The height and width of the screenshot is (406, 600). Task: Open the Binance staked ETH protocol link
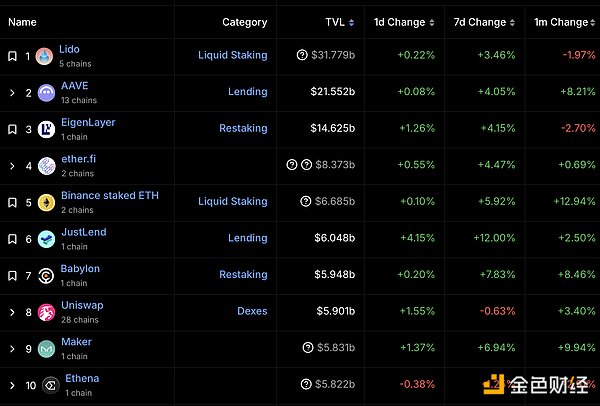[108, 196]
